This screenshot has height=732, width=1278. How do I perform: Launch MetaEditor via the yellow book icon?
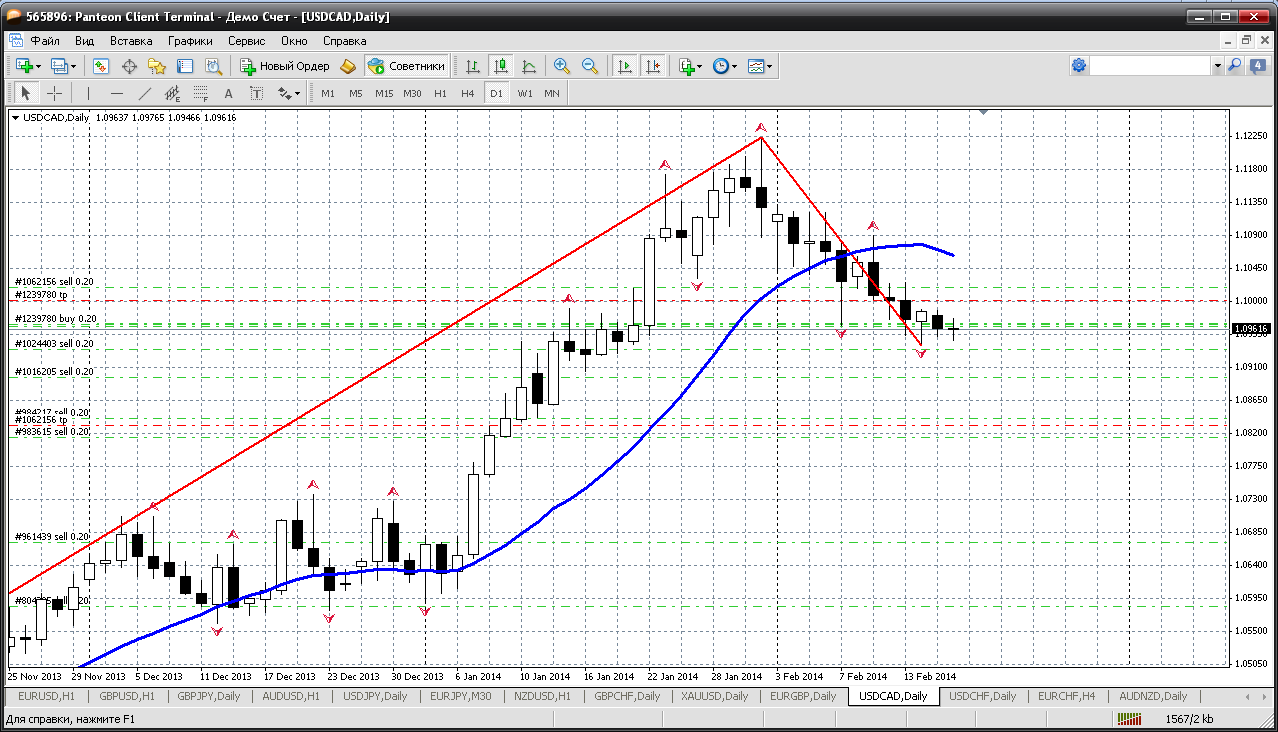pyautogui.click(x=348, y=66)
